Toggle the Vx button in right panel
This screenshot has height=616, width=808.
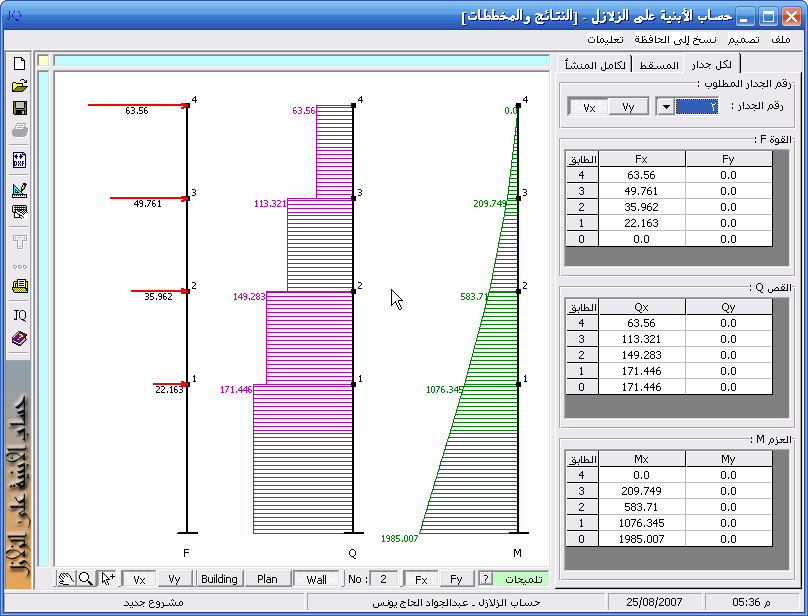(588, 107)
